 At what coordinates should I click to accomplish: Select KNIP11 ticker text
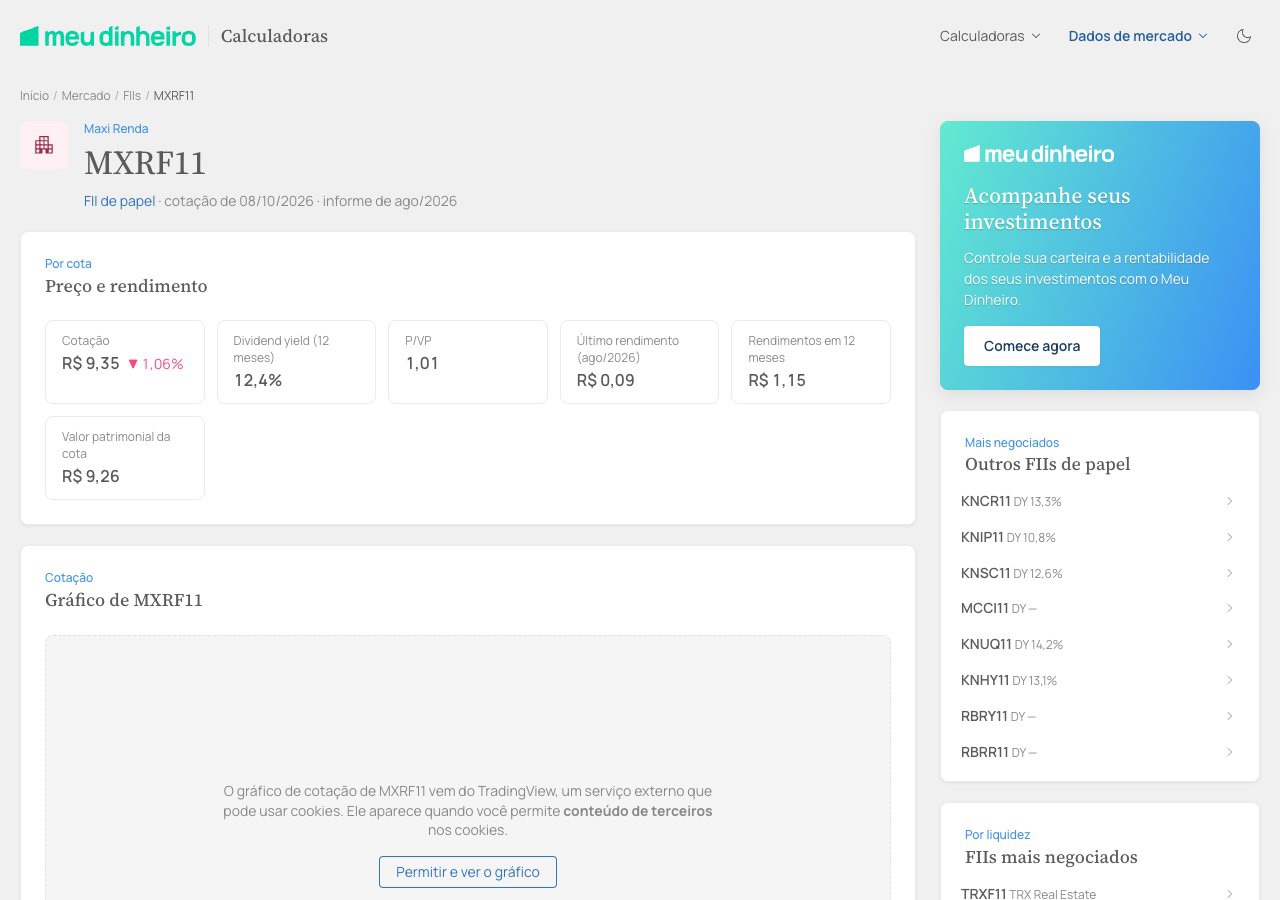[982, 537]
